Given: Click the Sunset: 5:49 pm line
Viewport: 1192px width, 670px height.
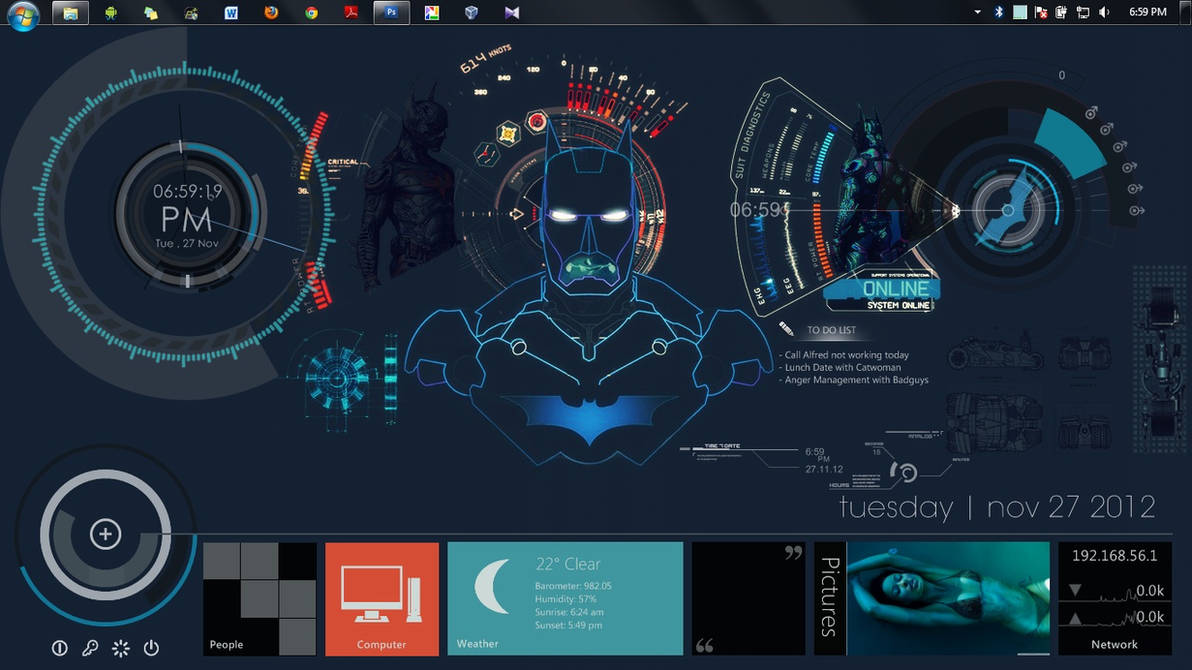Looking at the screenshot, I should 568,625.
